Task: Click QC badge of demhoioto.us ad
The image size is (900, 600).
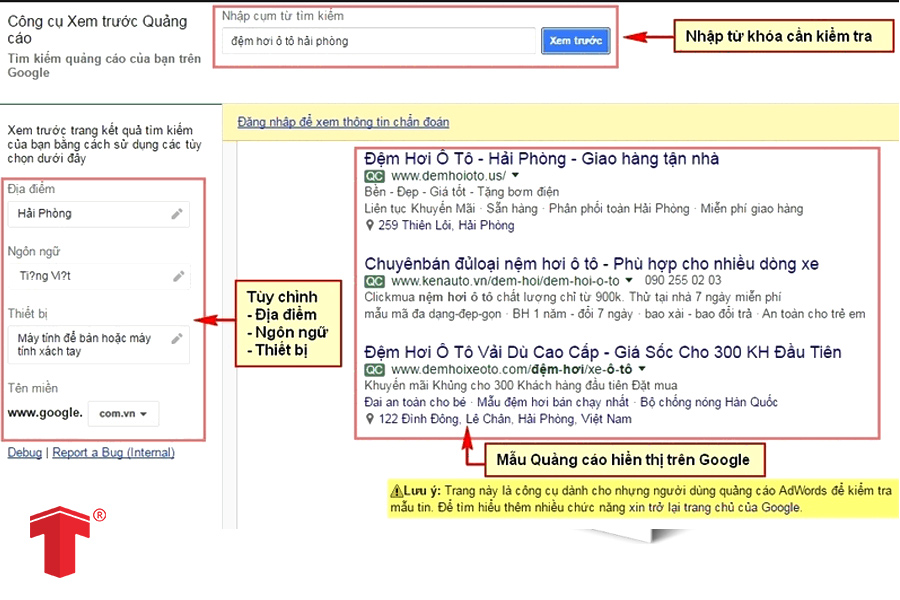Action: (374, 176)
